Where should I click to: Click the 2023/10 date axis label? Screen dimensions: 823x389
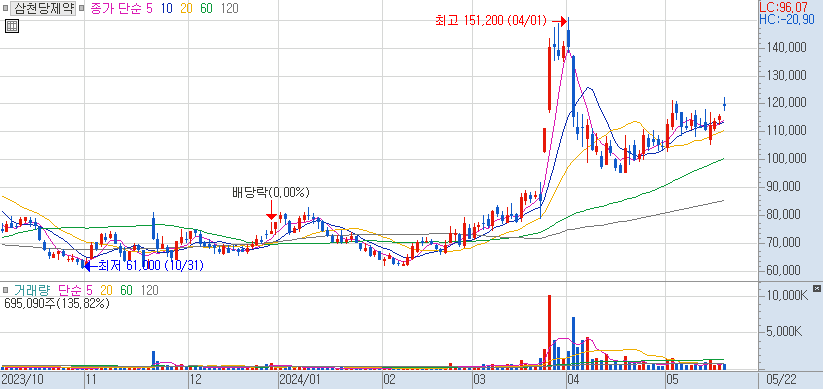[x=23, y=379]
